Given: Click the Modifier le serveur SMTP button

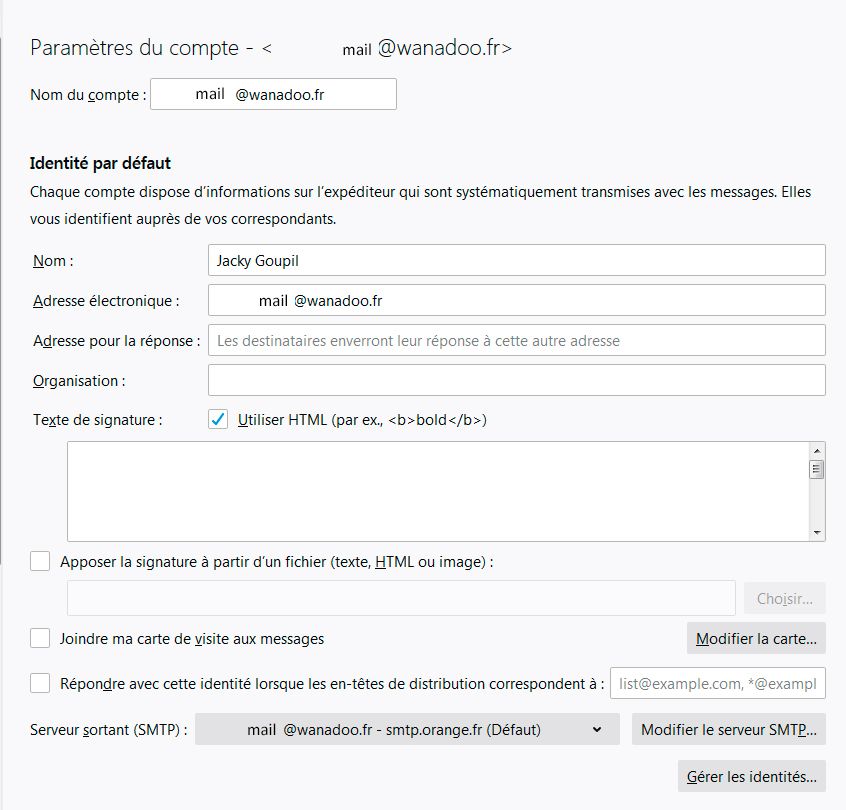Looking at the screenshot, I should (x=729, y=730).
